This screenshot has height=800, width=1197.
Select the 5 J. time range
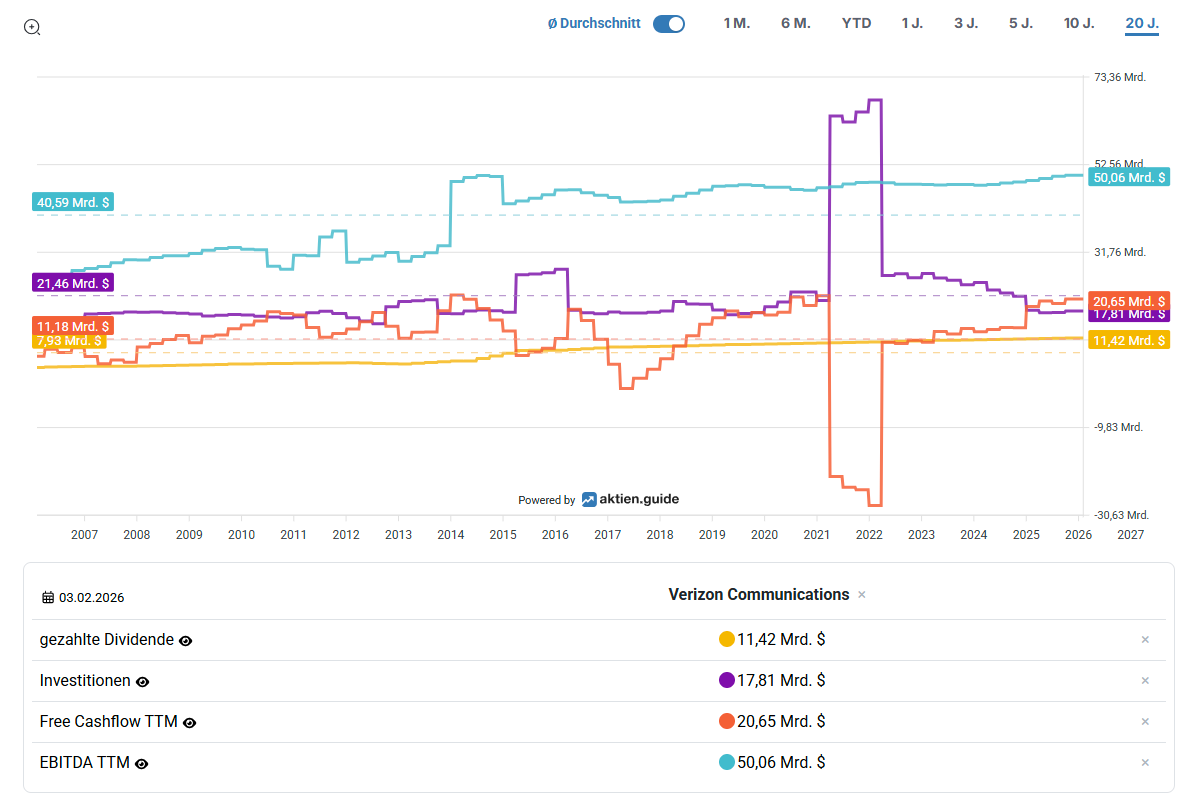click(x=1020, y=23)
